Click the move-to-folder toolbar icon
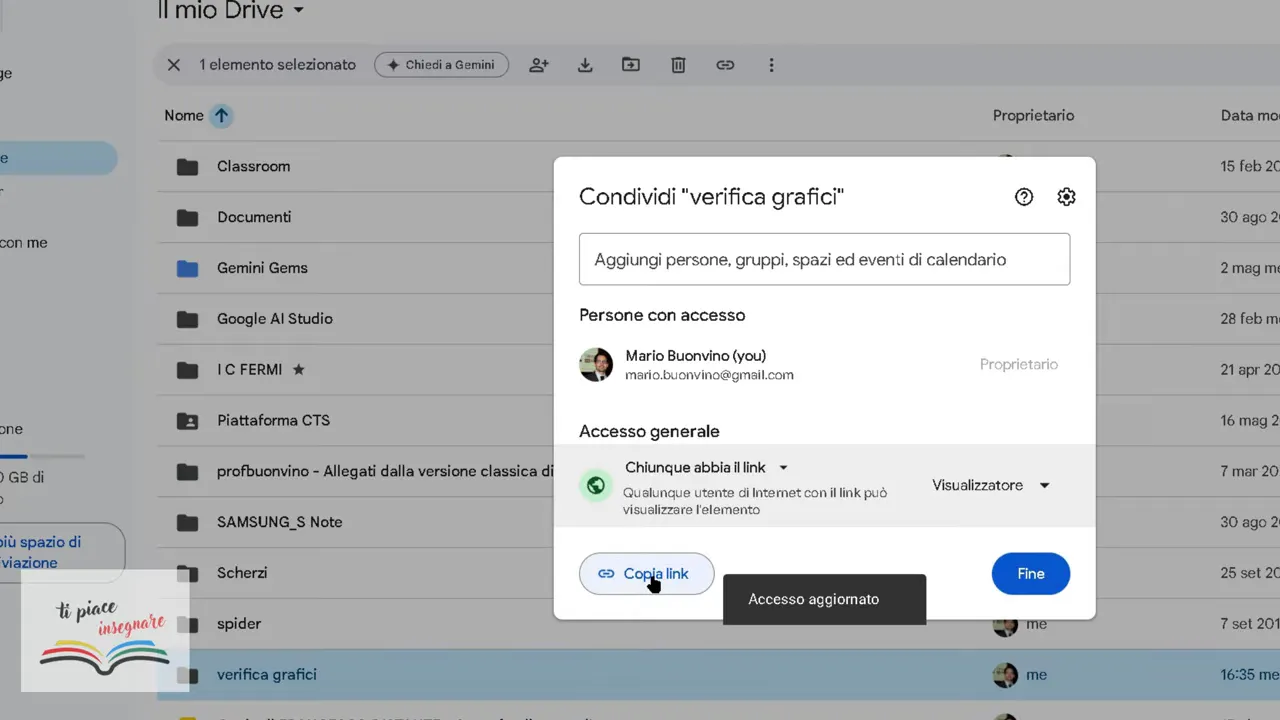 point(631,65)
